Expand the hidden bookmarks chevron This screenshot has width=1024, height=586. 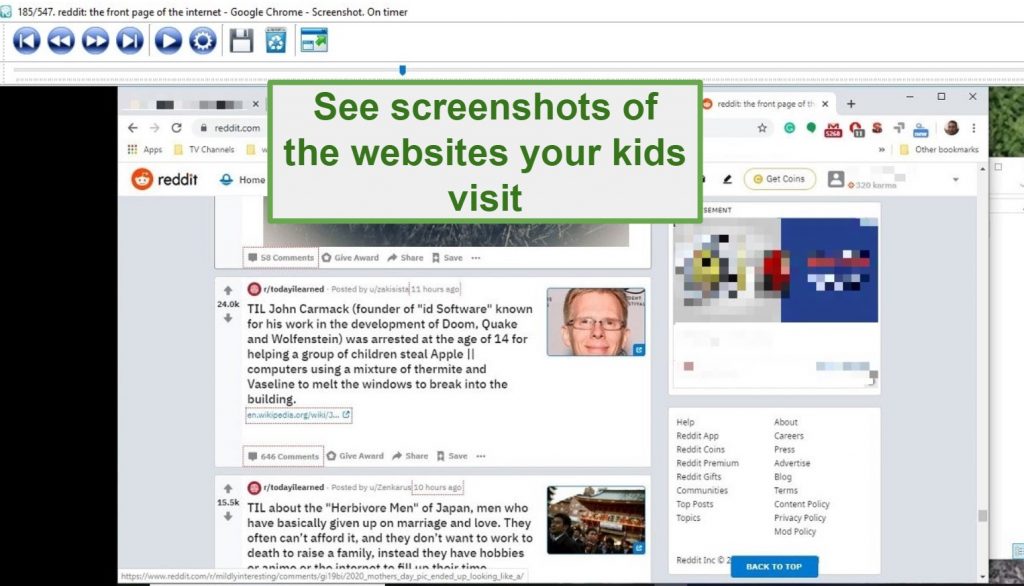(882, 150)
